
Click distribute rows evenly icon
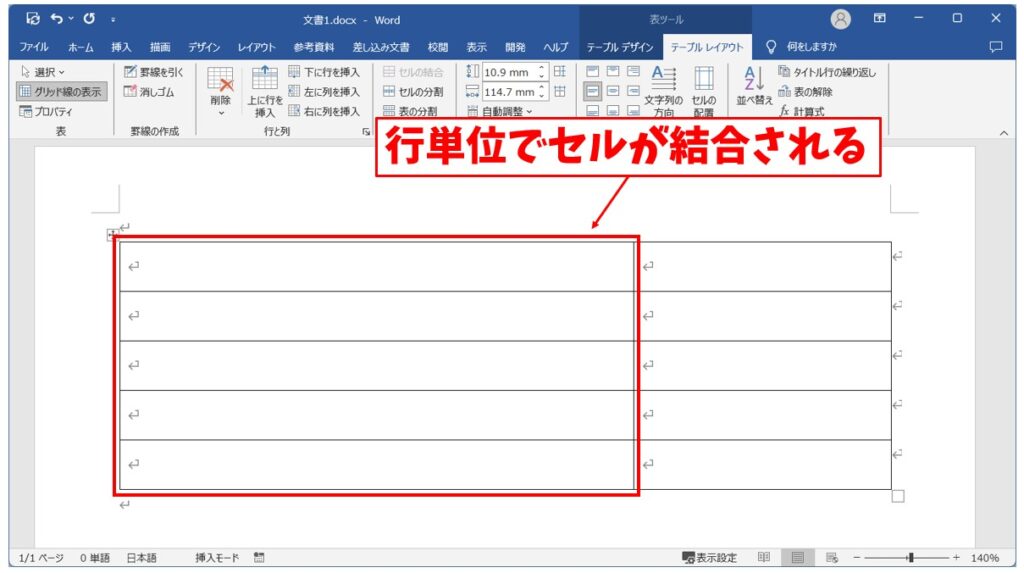tap(560, 71)
